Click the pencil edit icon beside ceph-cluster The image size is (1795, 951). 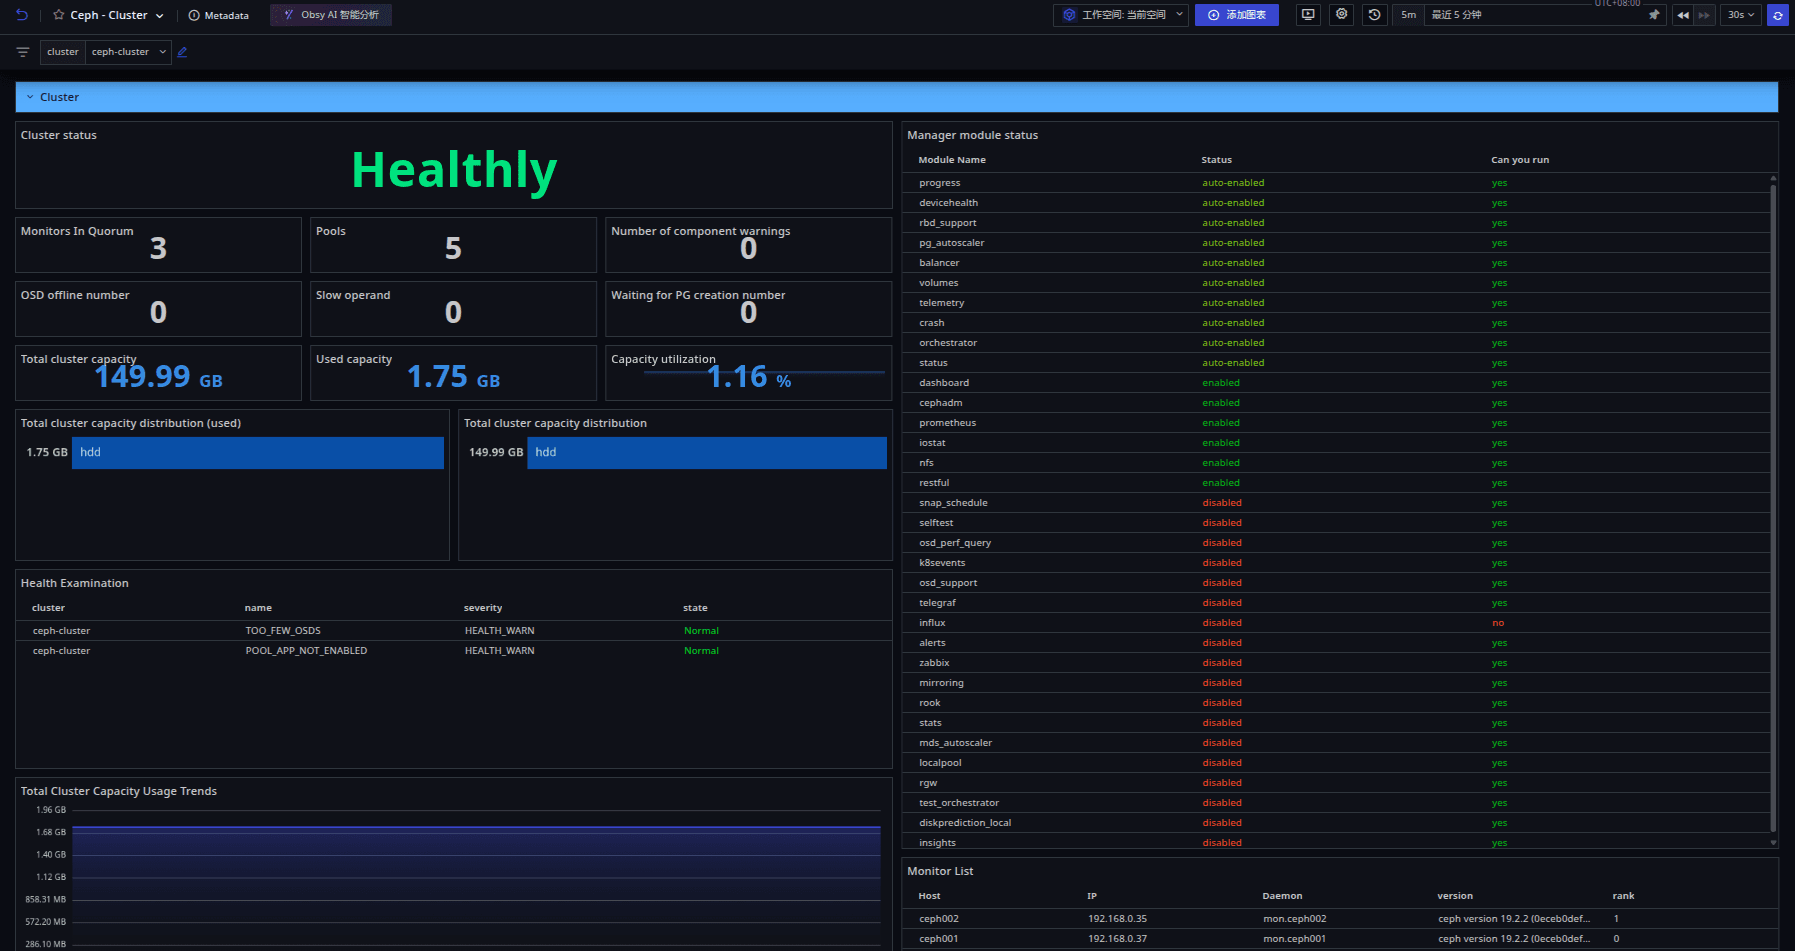pyautogui.click(x=182, y=52)
